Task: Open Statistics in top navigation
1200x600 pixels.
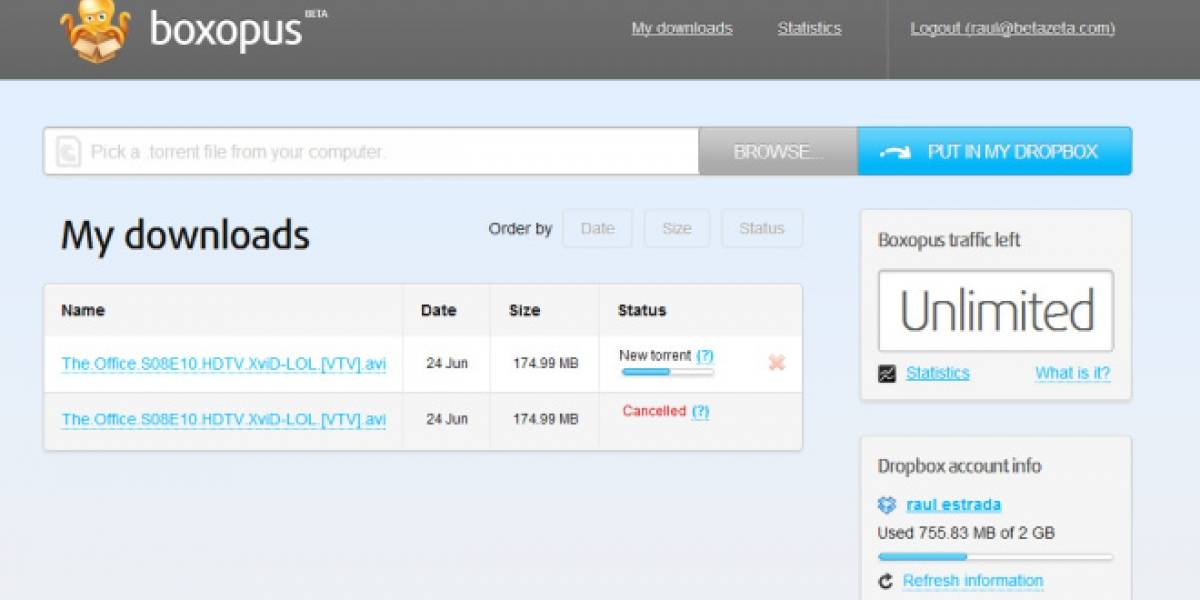Action: click(x=809, y=28)
